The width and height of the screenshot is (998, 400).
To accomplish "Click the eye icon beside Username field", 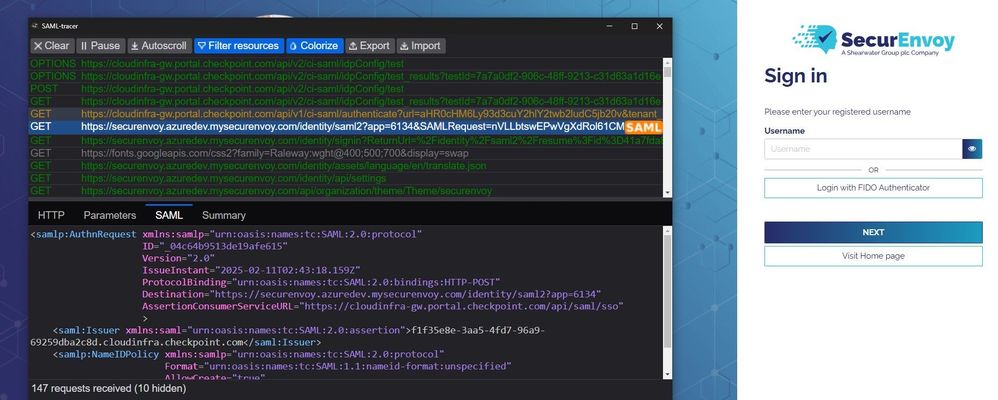I will tap(972, 149).
